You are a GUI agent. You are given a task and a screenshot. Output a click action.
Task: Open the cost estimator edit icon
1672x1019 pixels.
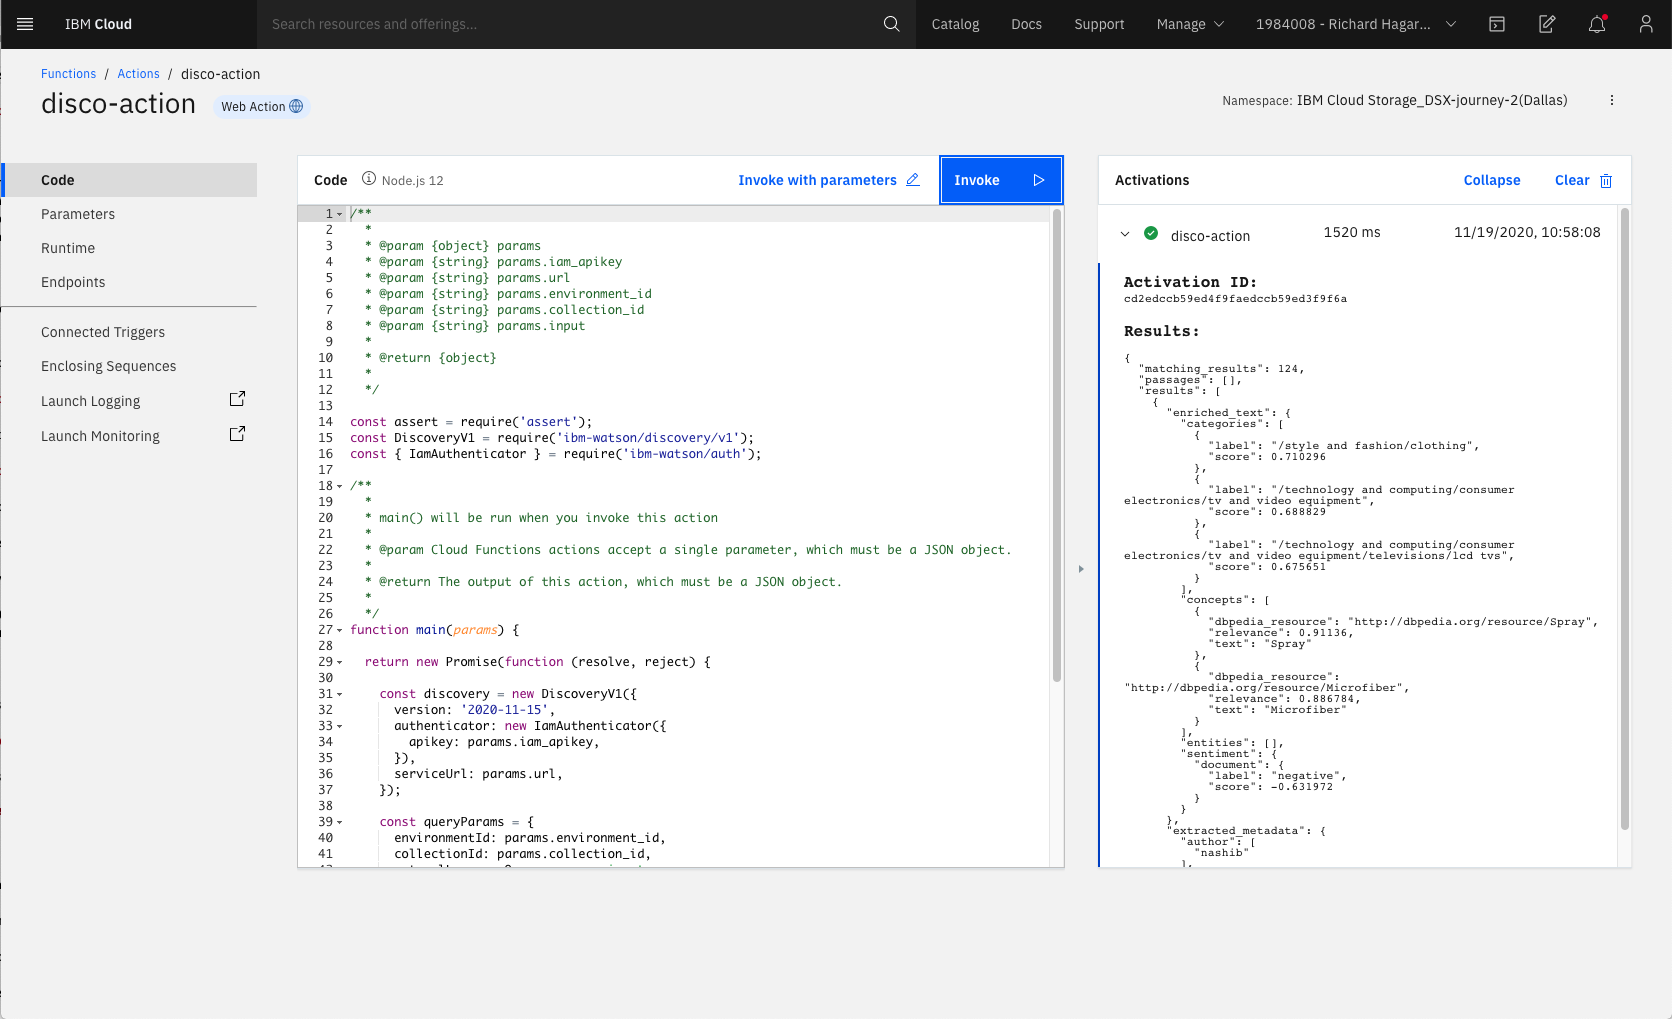1547,24
